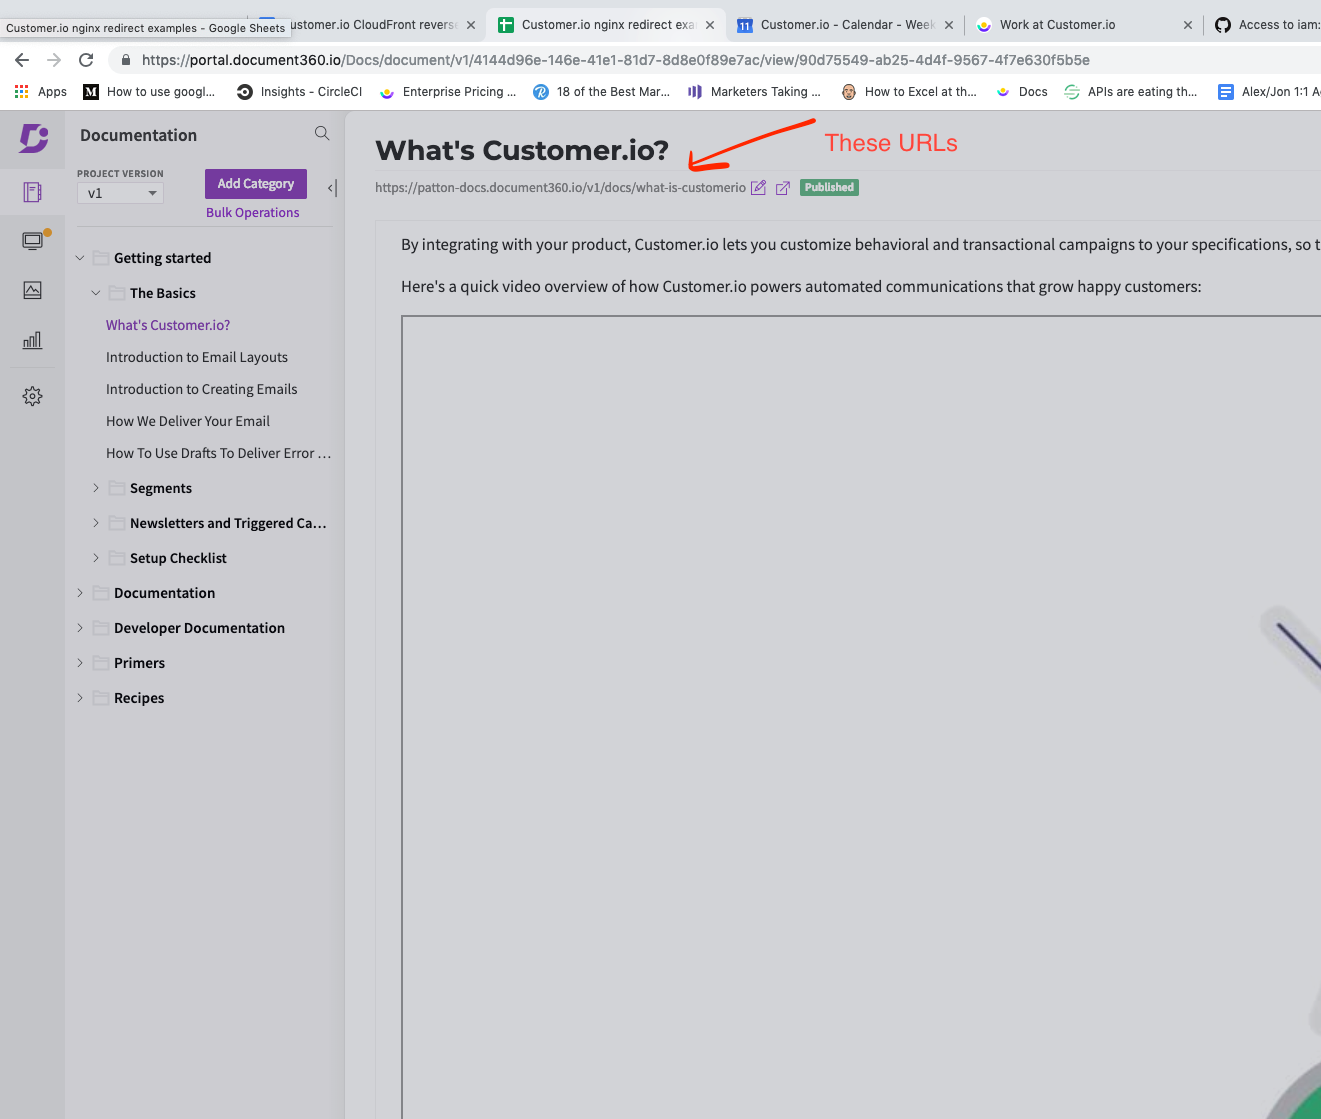
Task: Click the search magnifier in Documentation panel
Action: coord(322,133)
